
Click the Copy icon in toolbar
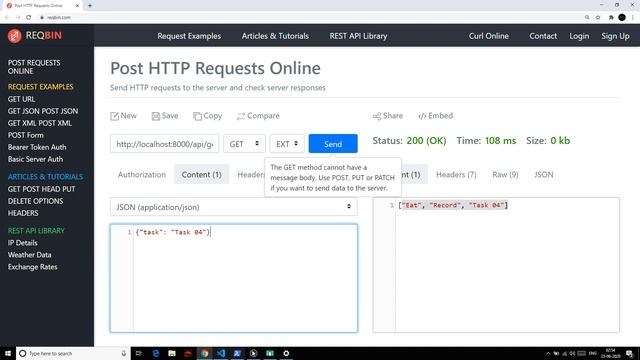(197, 116)
